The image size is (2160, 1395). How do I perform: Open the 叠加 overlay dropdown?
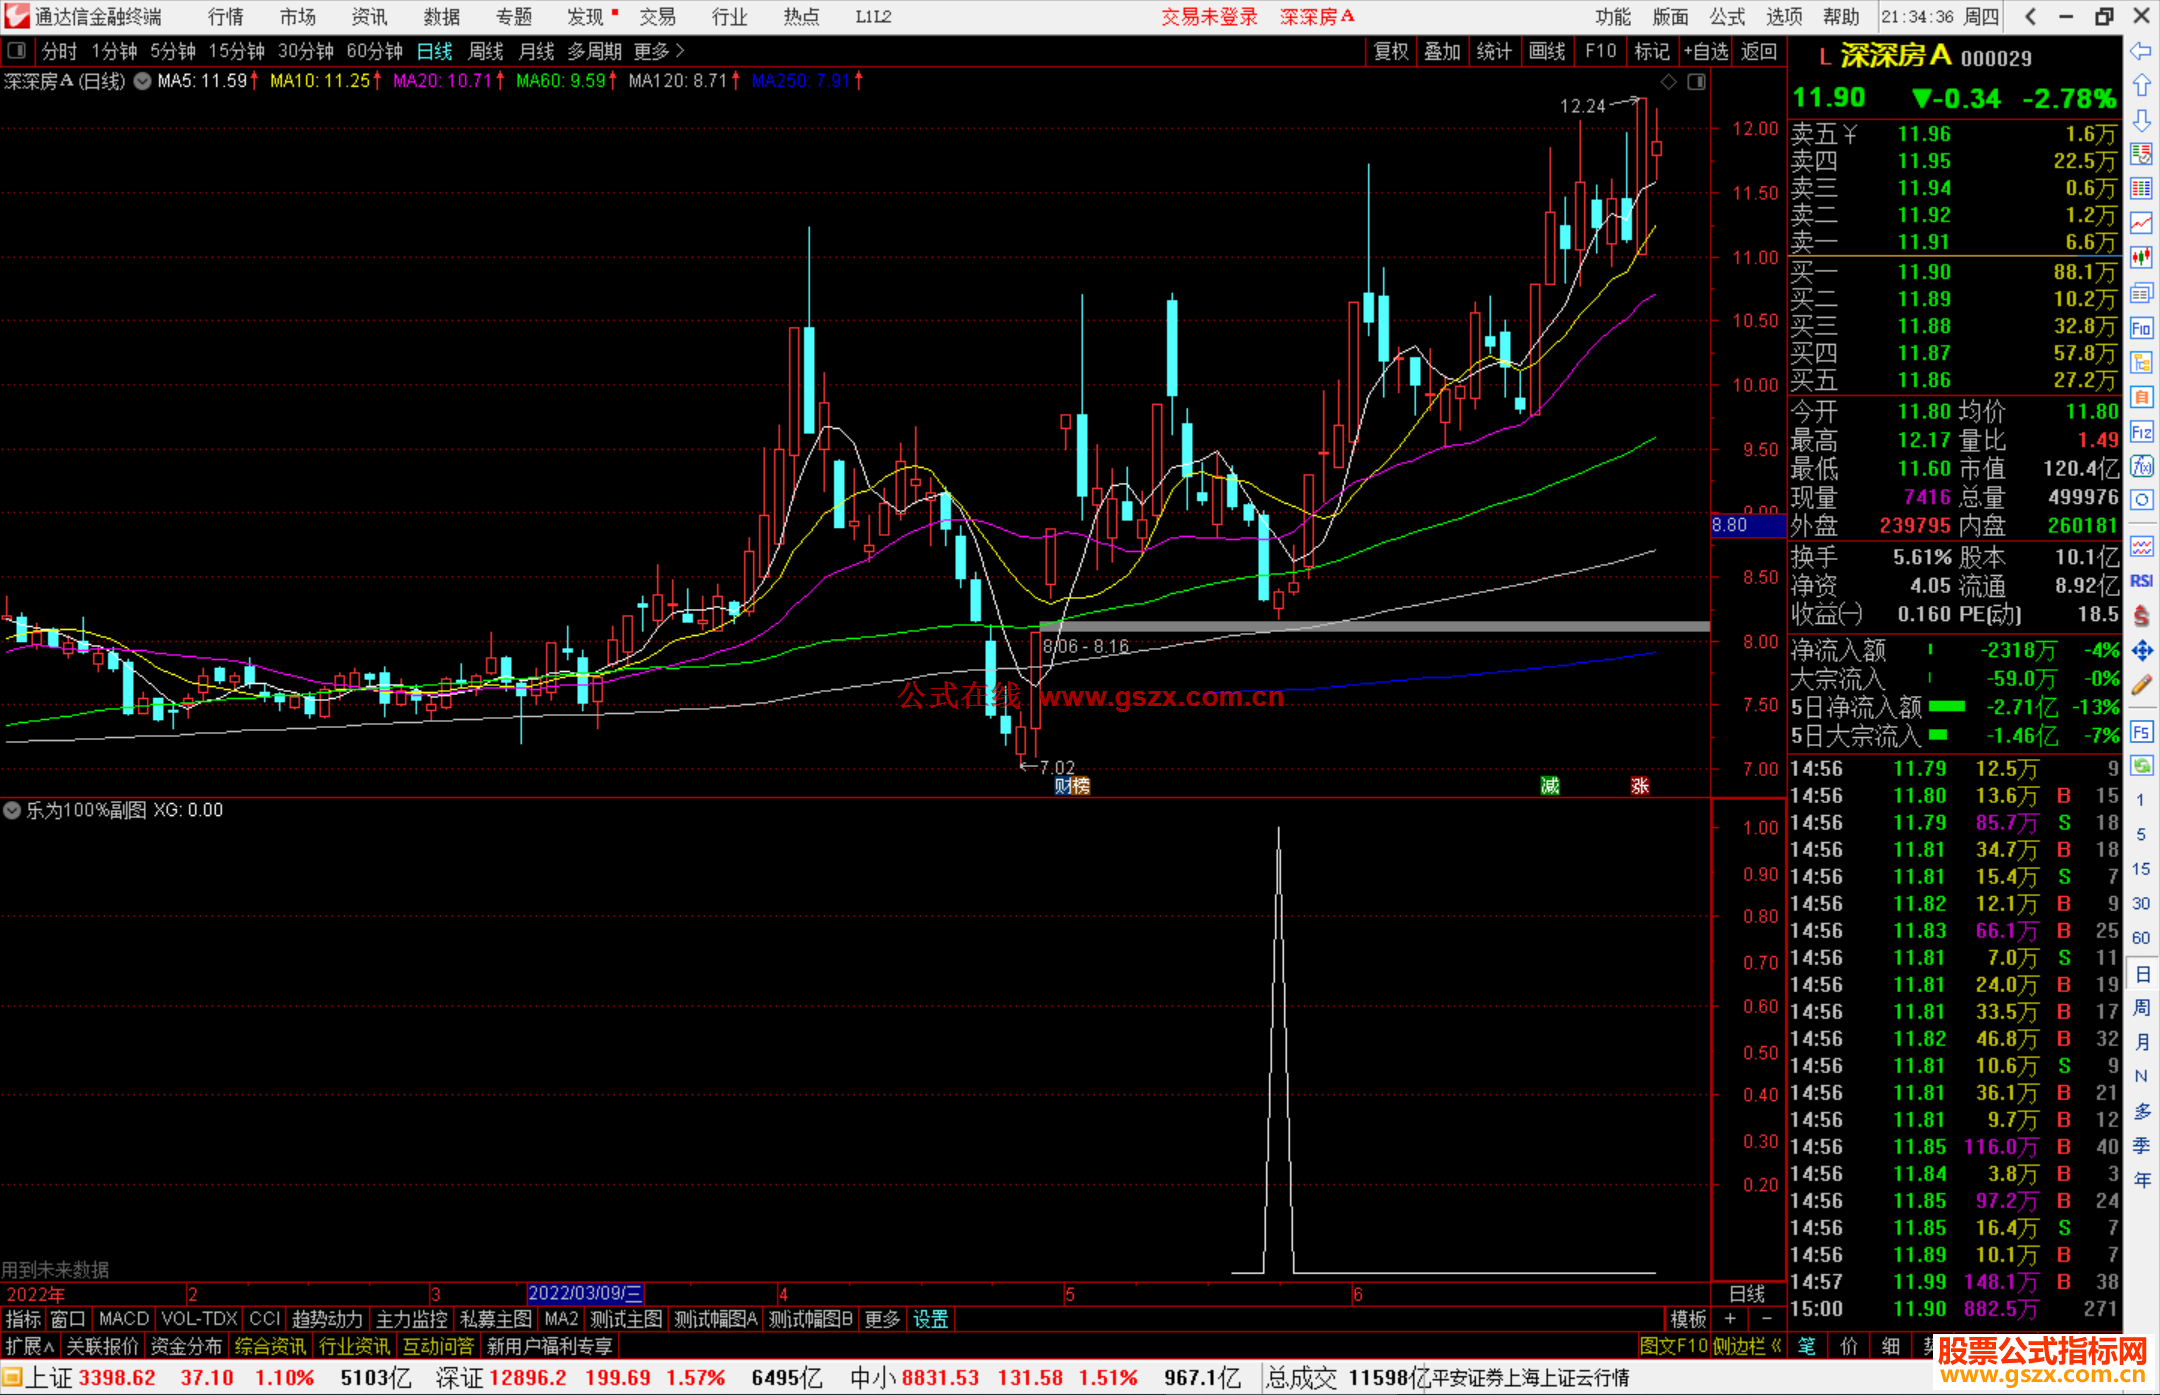1443,51
